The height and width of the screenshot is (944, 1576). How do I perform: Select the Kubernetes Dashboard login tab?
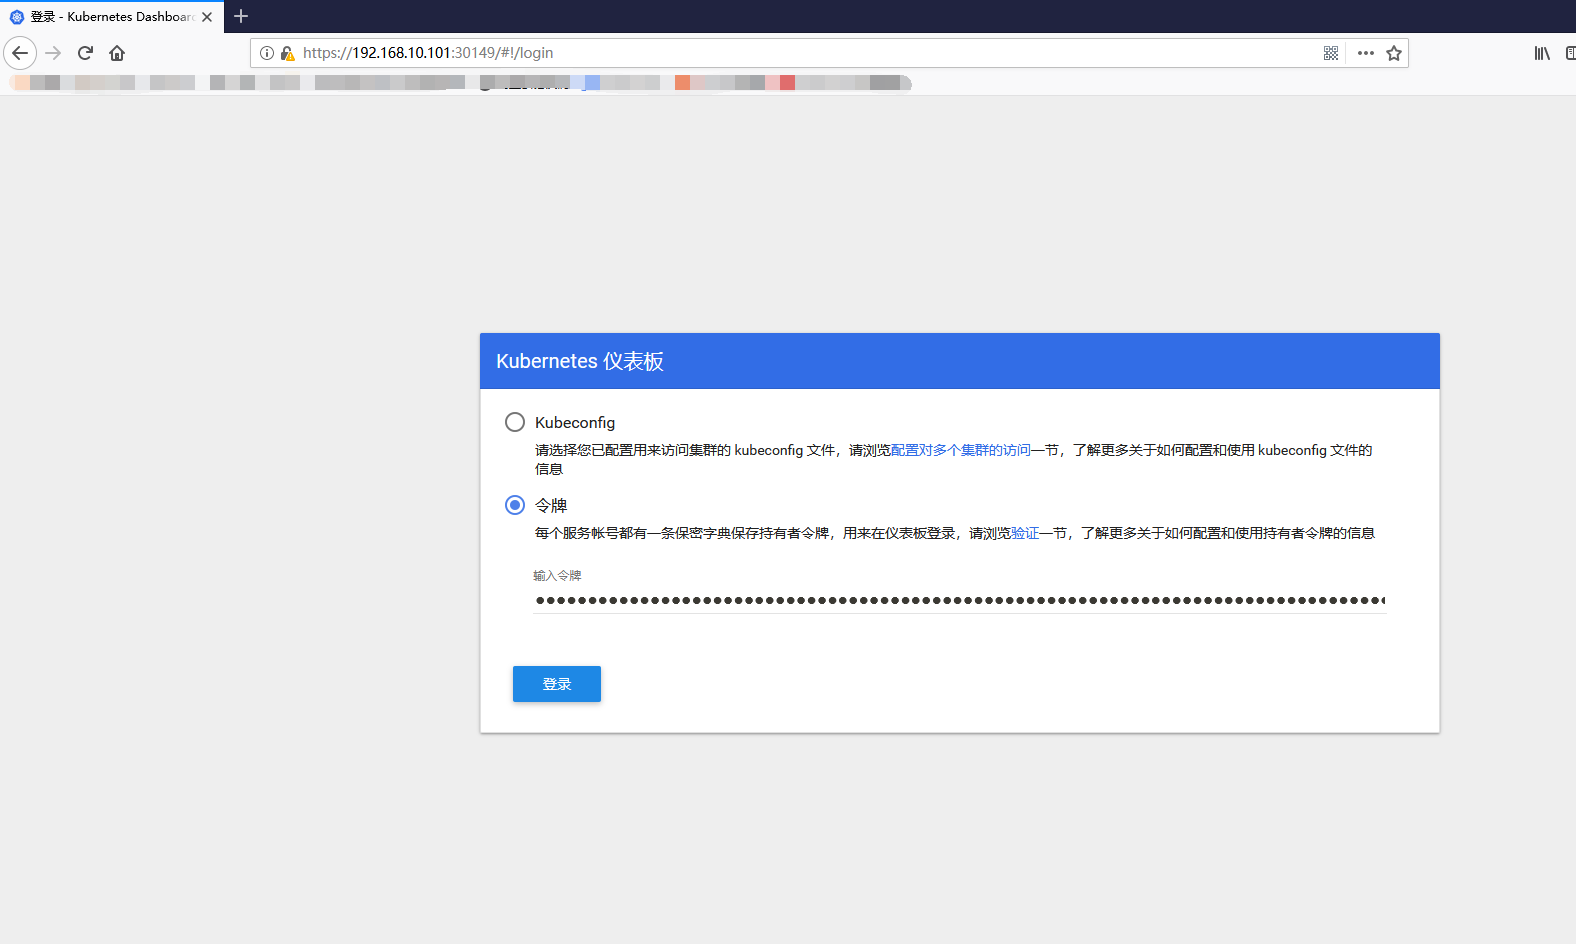[112, 17]
